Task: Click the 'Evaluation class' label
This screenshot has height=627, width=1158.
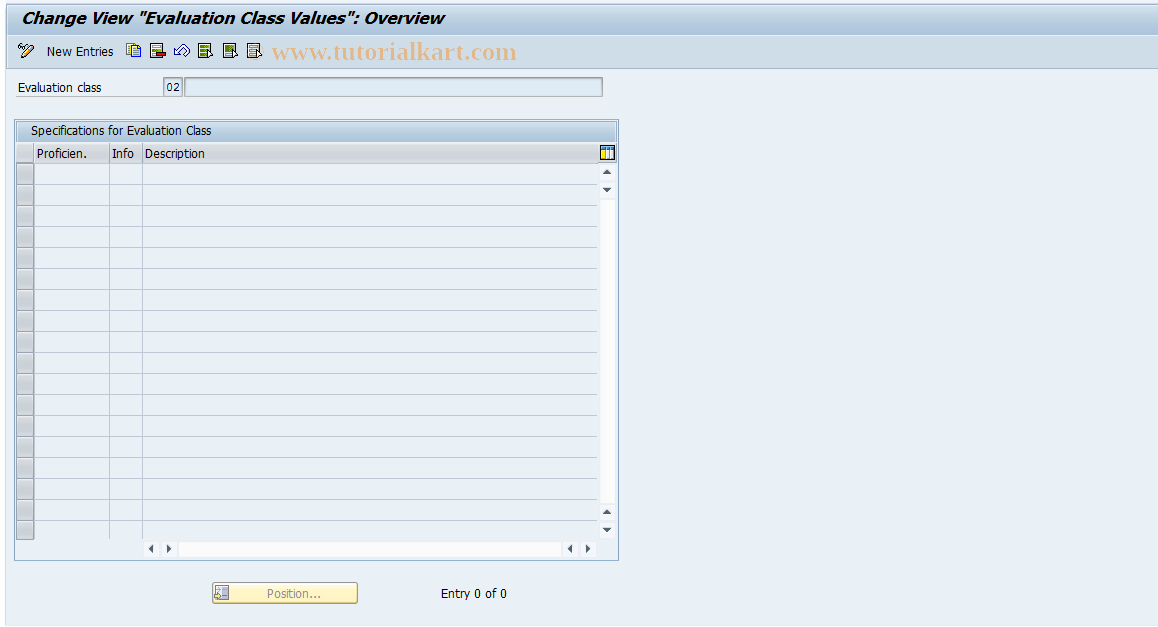Action: (x=60, y=88)
